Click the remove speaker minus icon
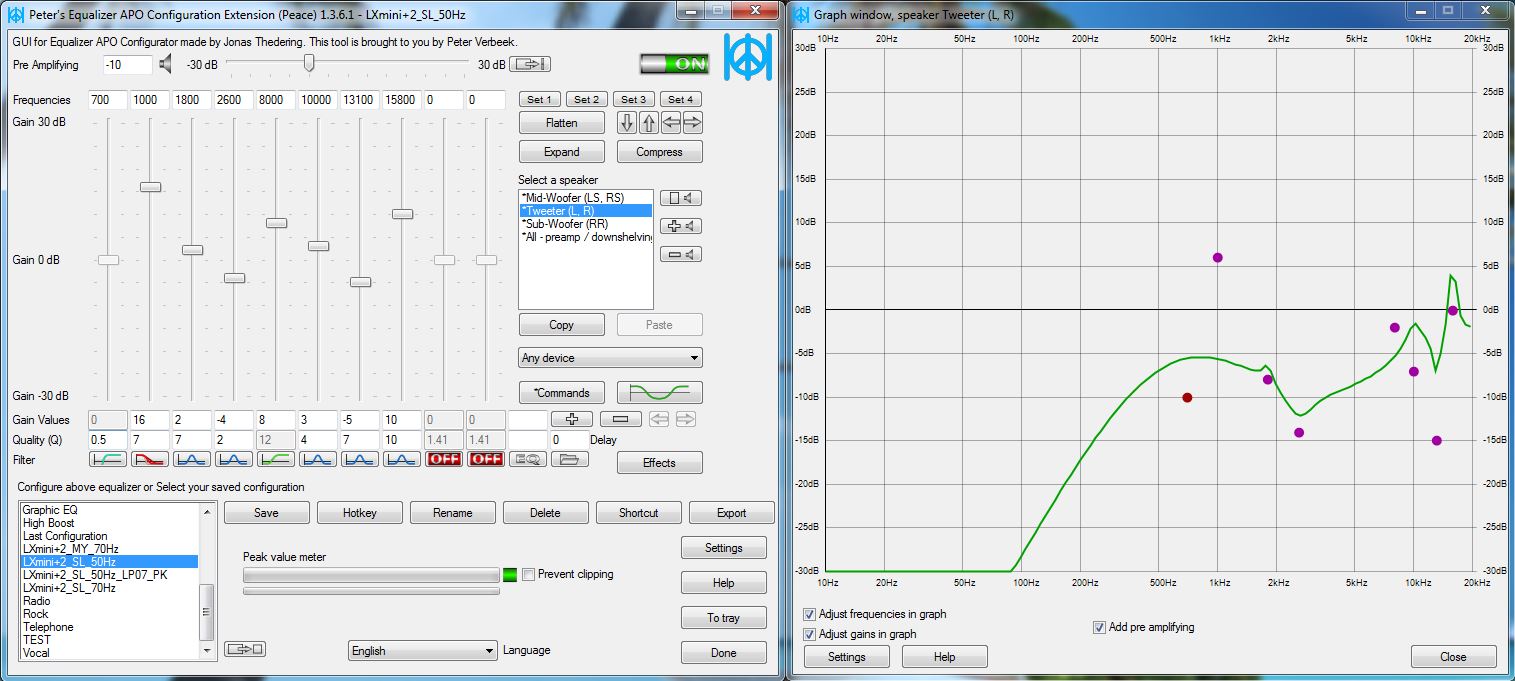Viewport: 1515px width, 681px height. click(x=681, y=254)
